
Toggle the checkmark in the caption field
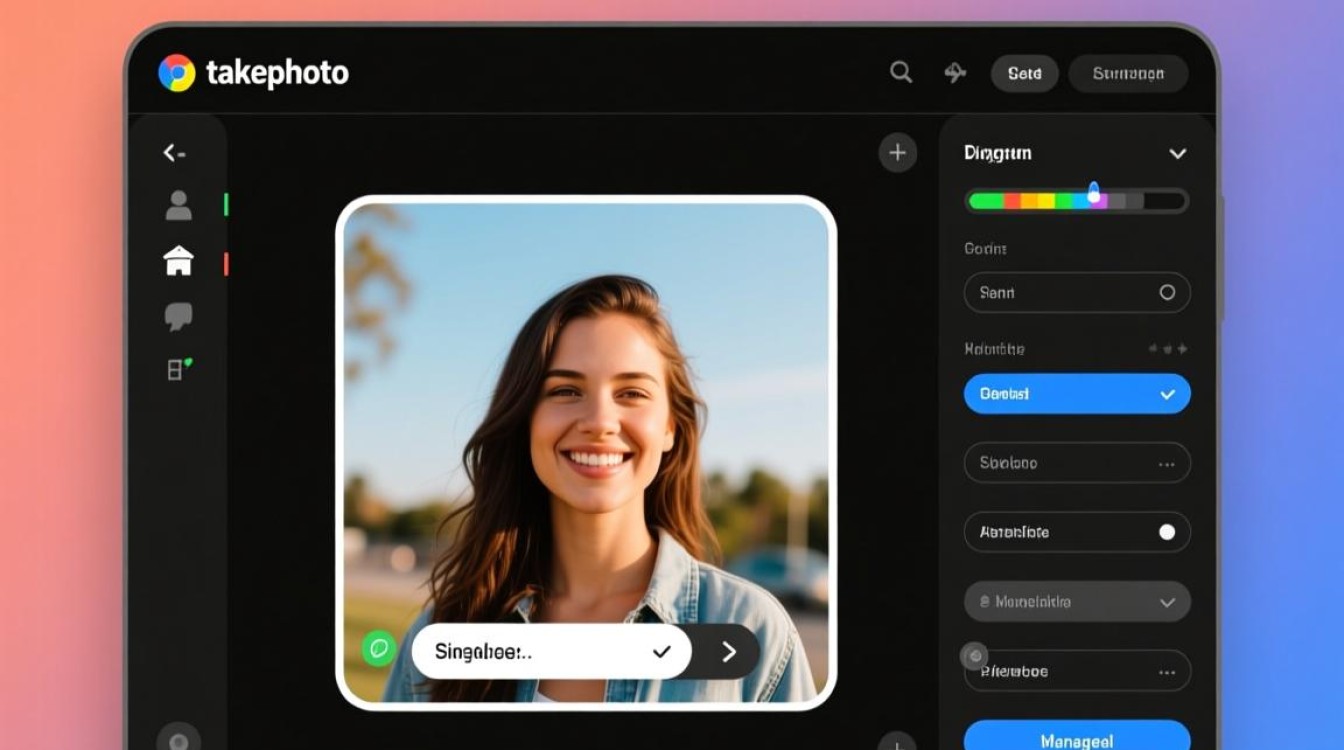pos(661,652)
